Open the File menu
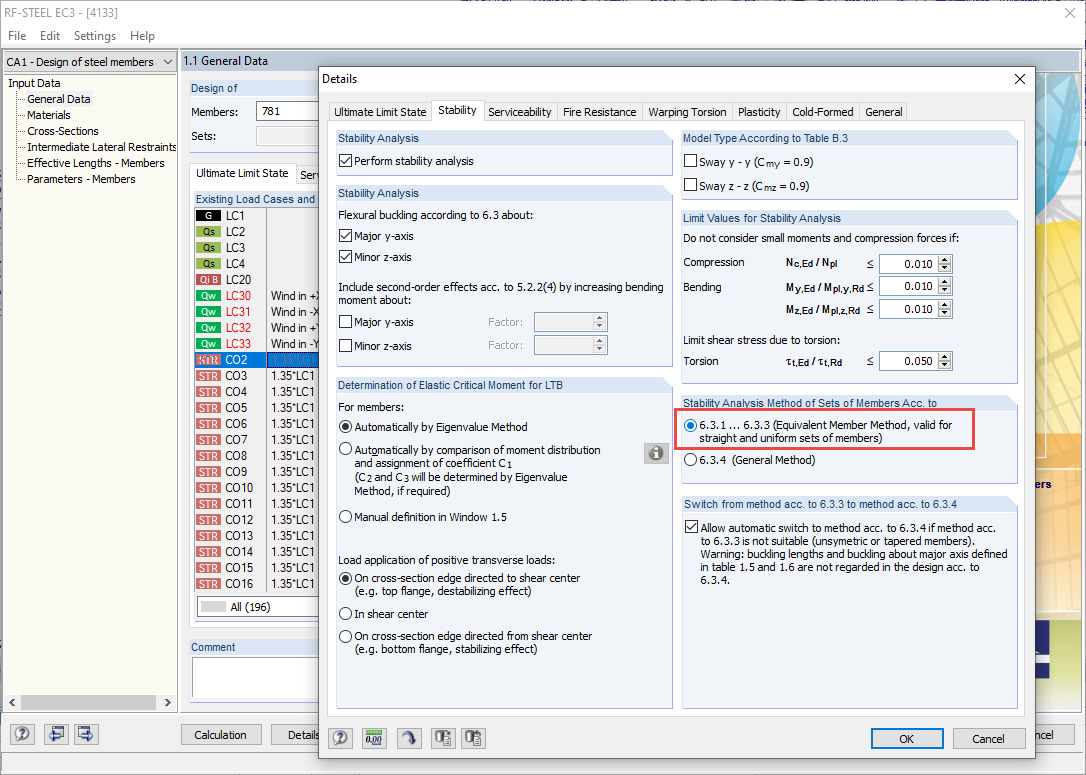The height and width of the screenshot is (775, 1086). click(x=17, y=36)
